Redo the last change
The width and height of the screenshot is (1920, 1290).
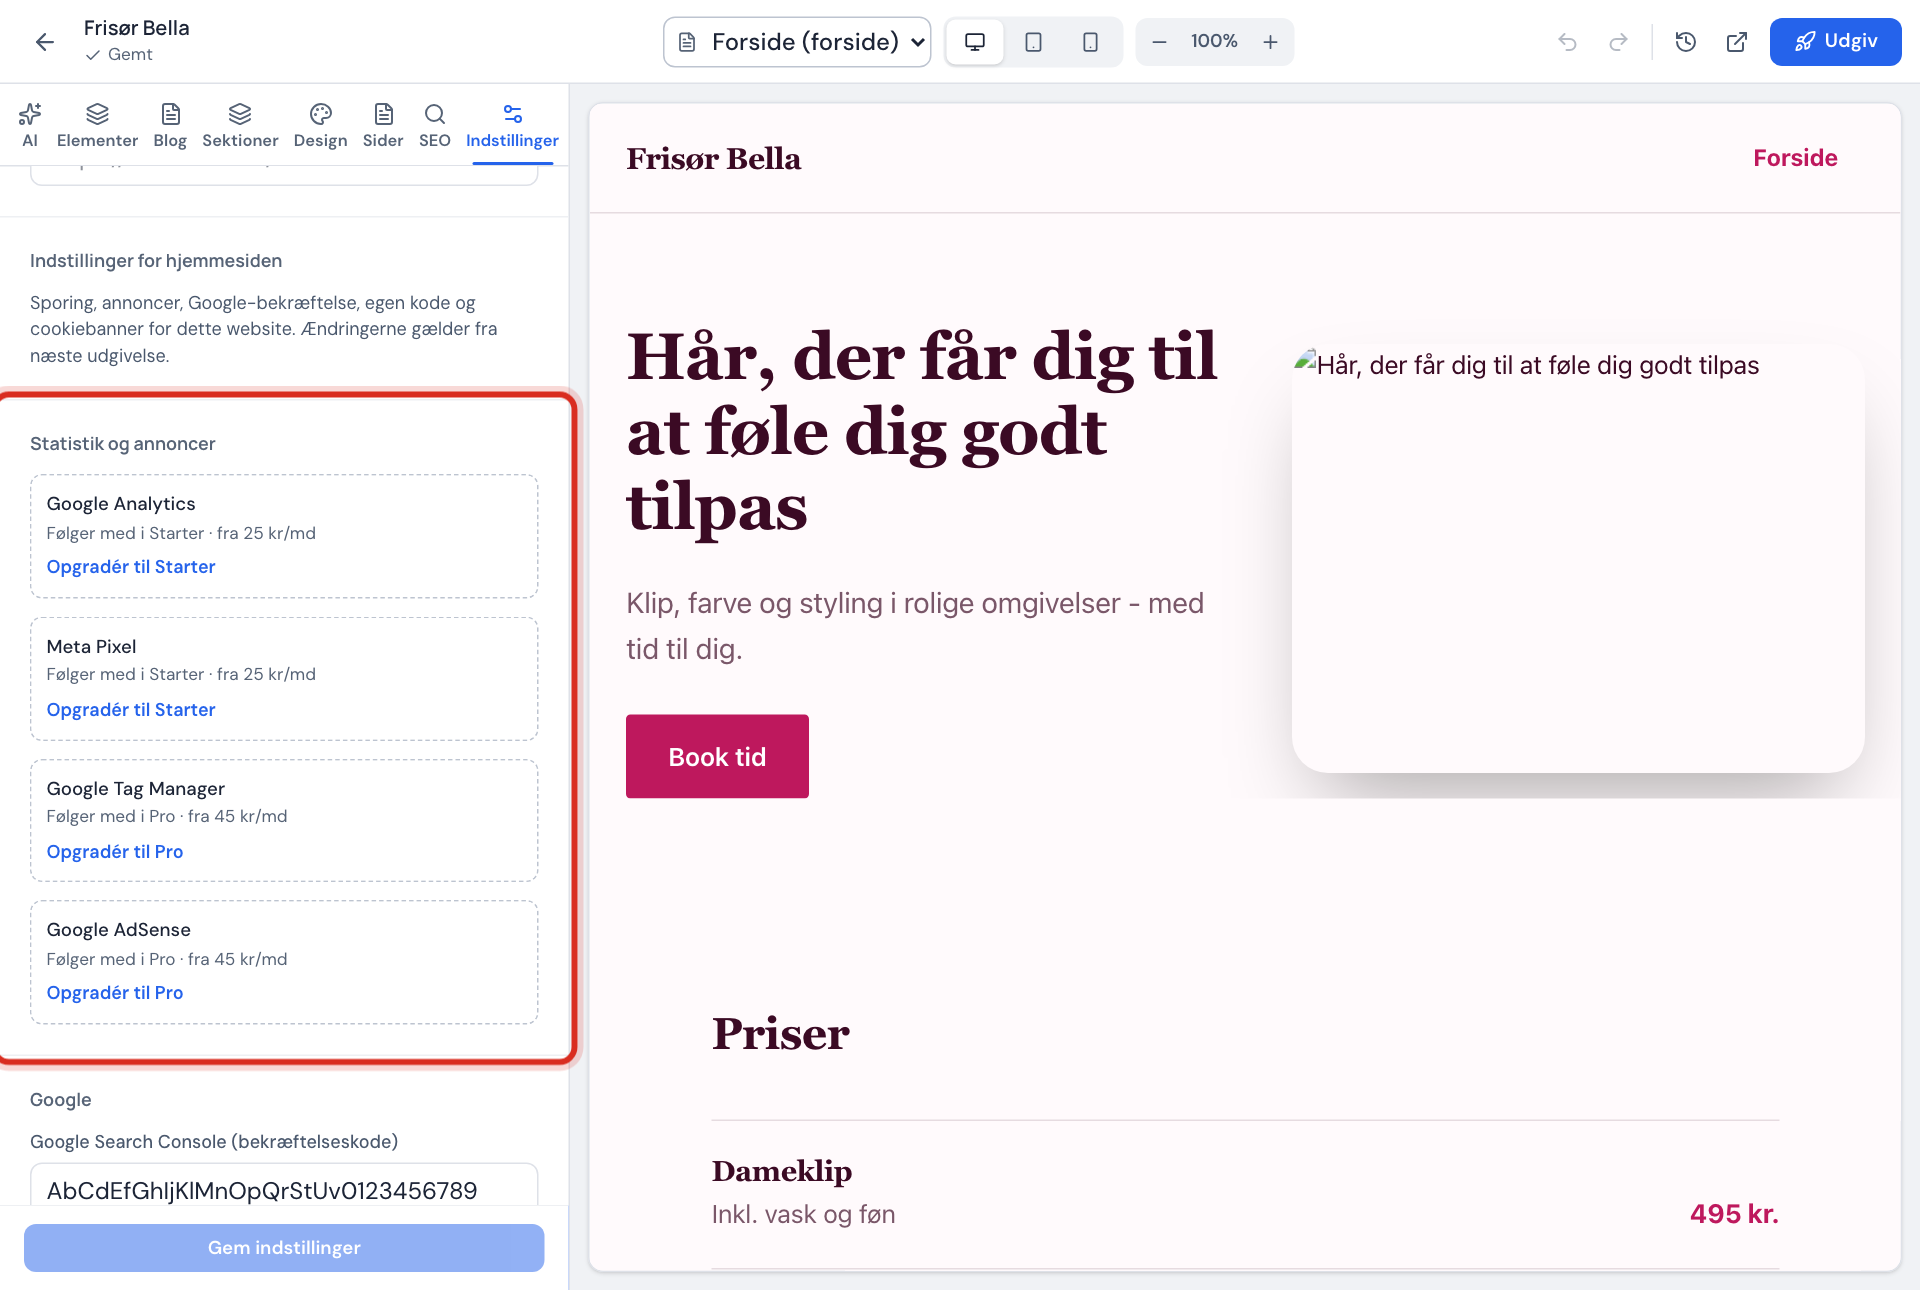click(x=1618, y=42)
